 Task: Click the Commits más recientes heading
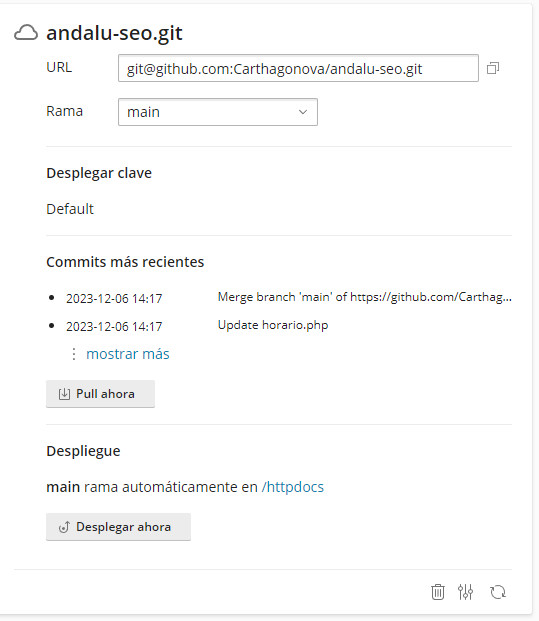click(x=125, y=262)
